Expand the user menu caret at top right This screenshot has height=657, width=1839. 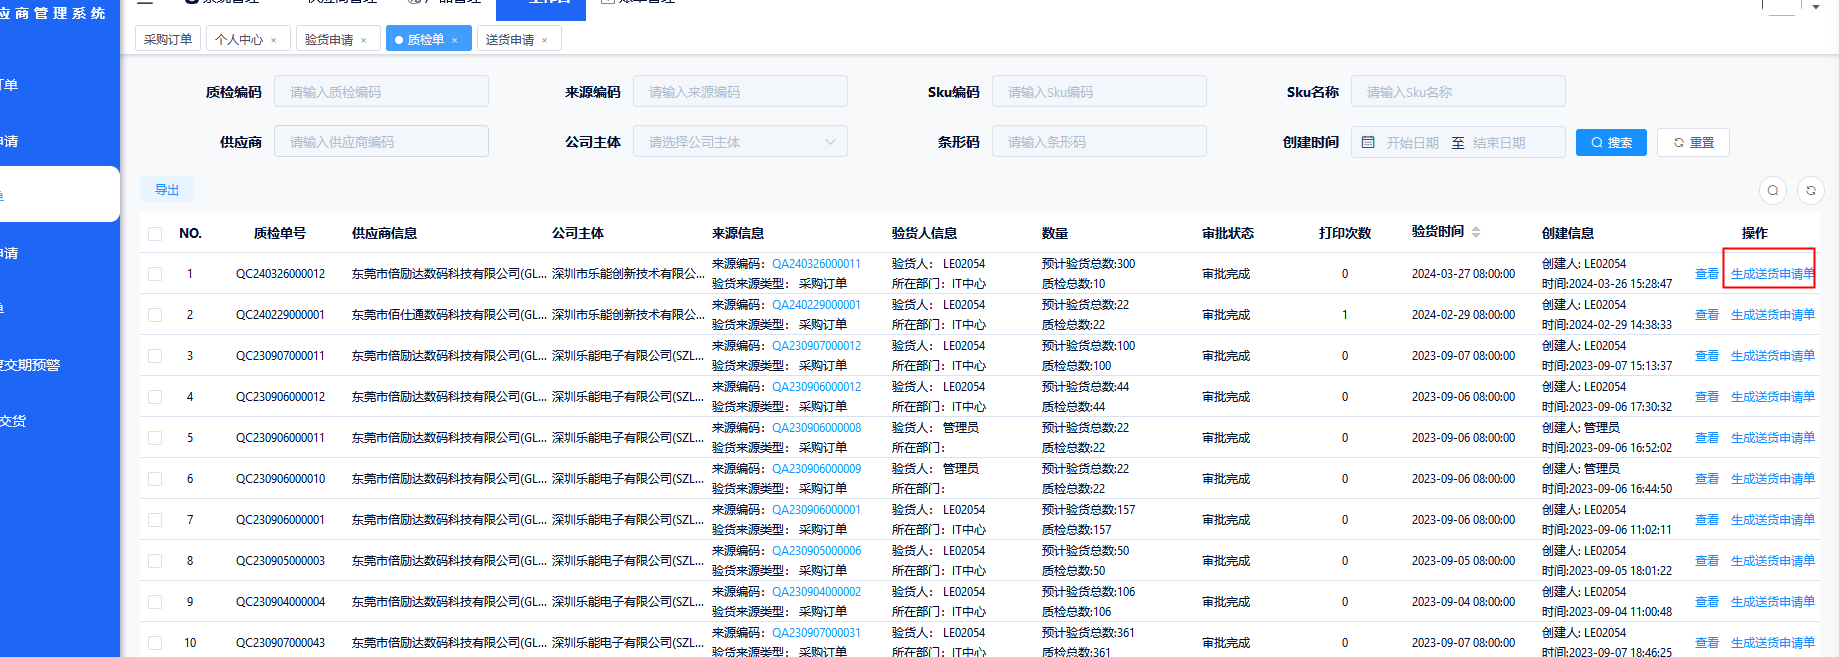click(1816, 7)
